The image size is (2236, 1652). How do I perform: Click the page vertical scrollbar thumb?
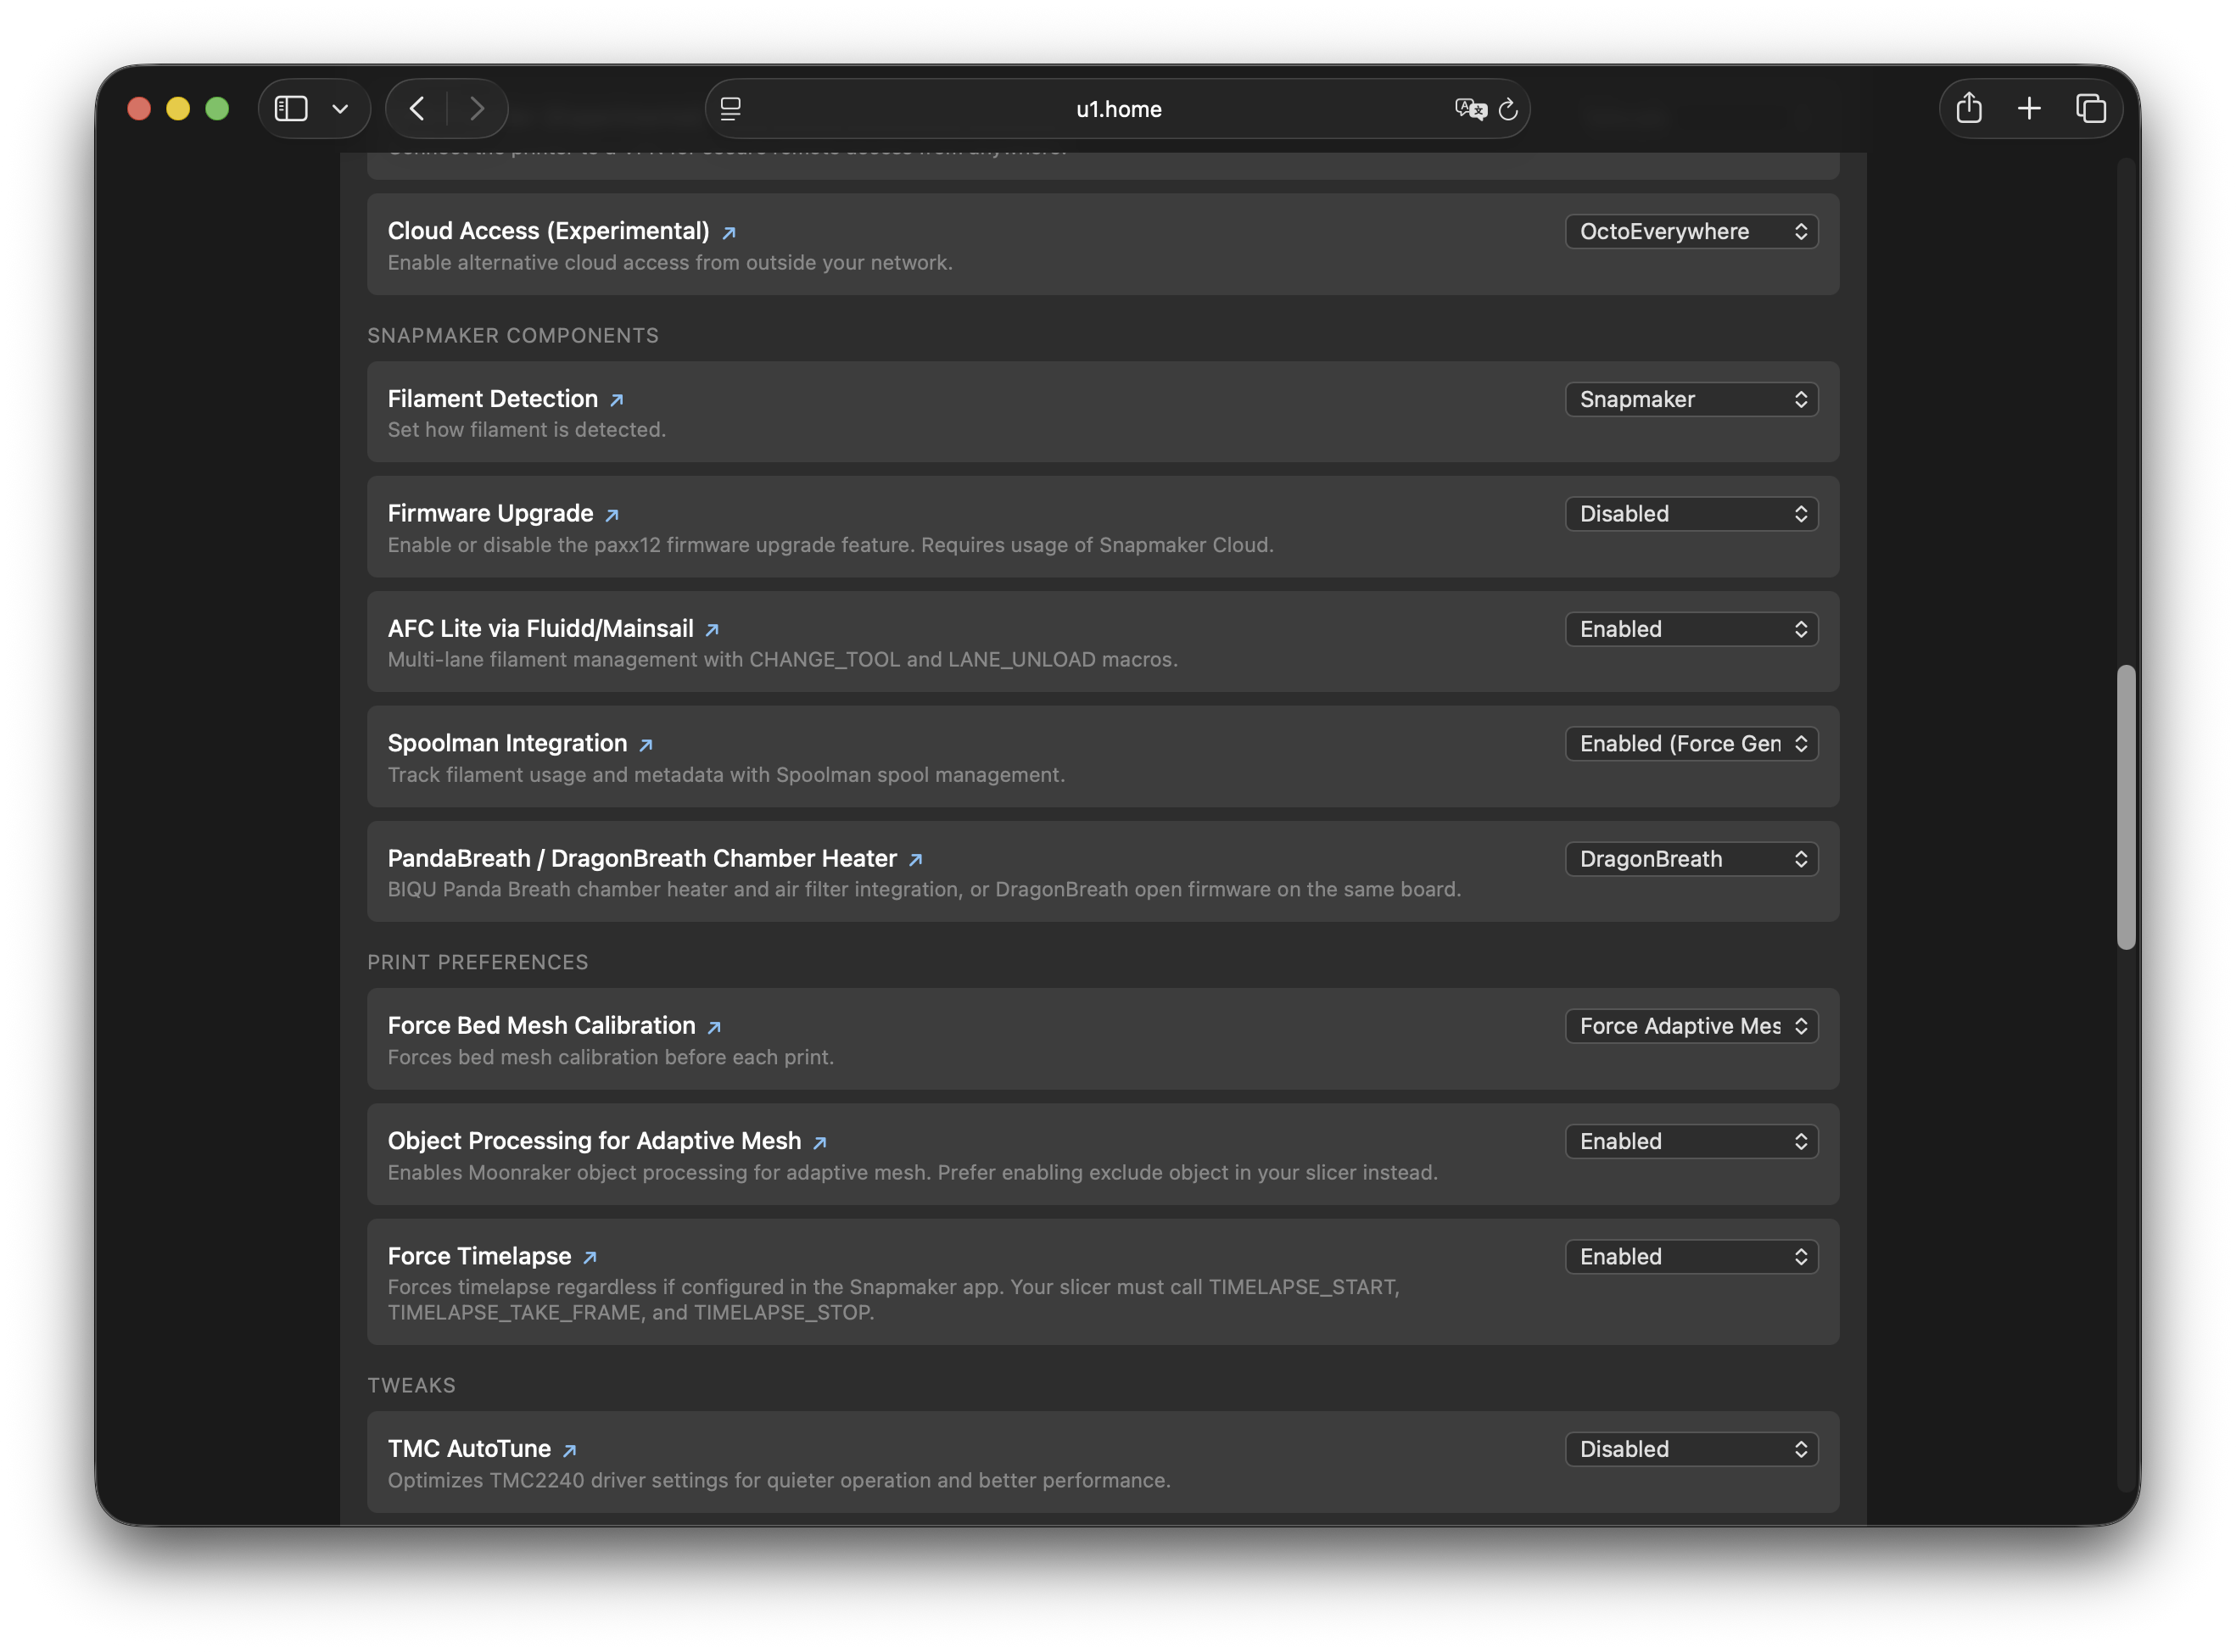click(x=2126, y=807)
